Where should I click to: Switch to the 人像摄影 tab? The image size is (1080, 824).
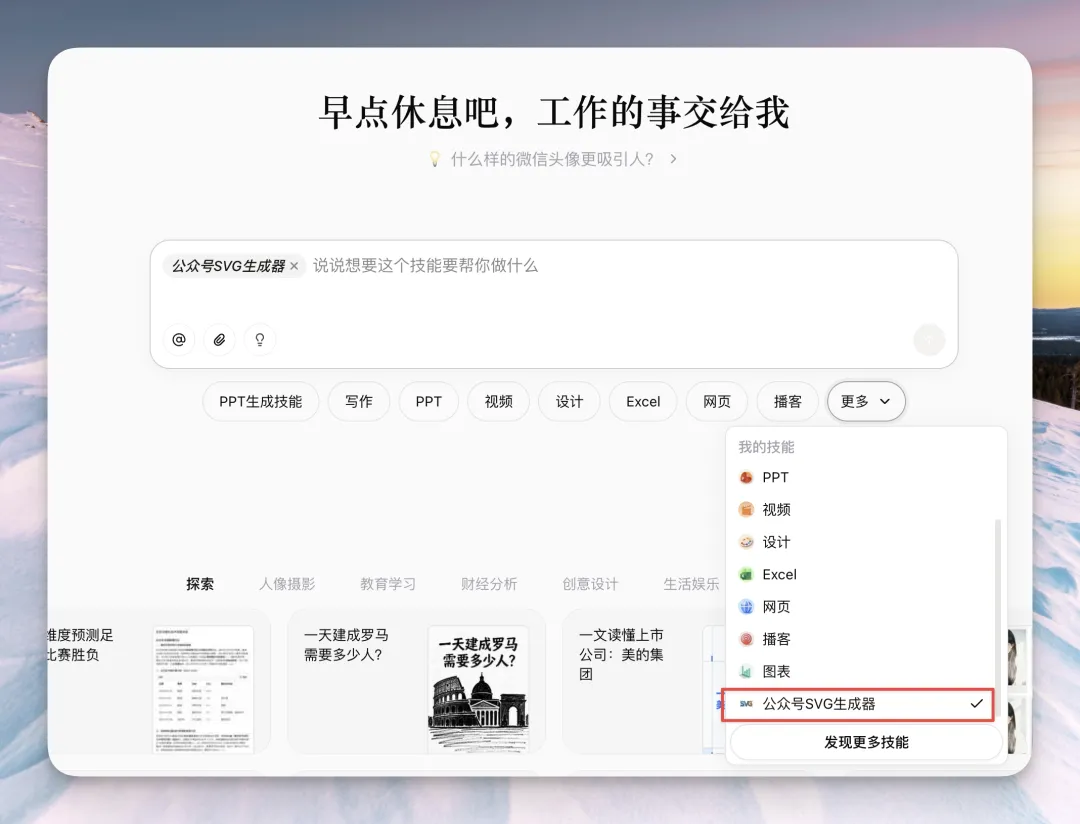pos(287,585)
